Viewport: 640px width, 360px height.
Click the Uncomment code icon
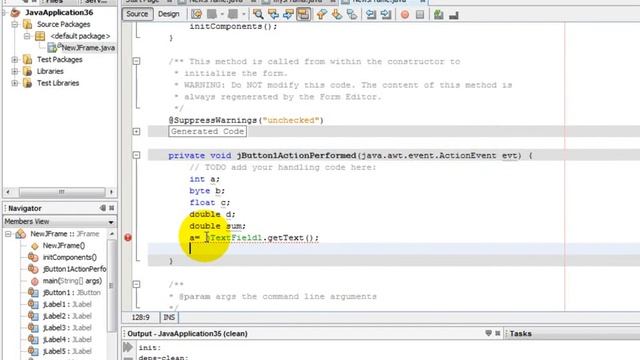[453, 15]
